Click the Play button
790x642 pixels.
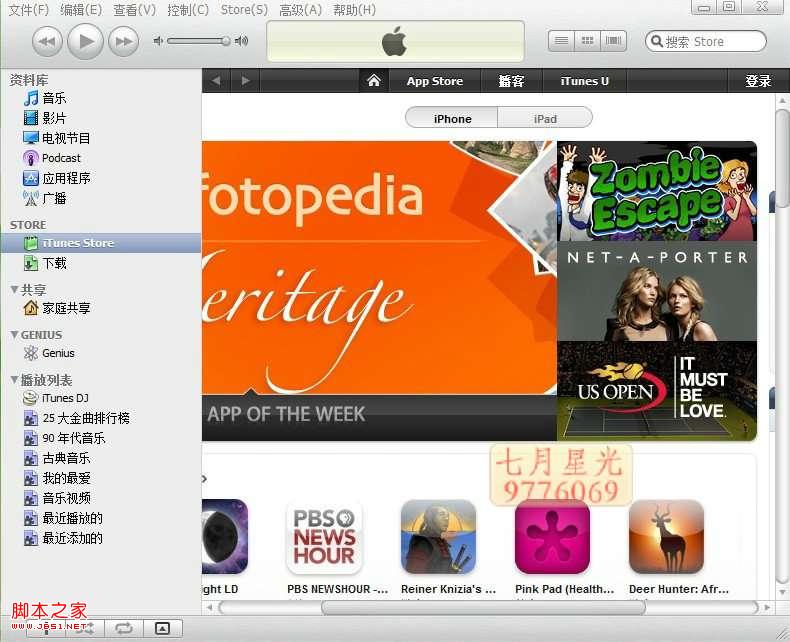(x=86, y=41)
